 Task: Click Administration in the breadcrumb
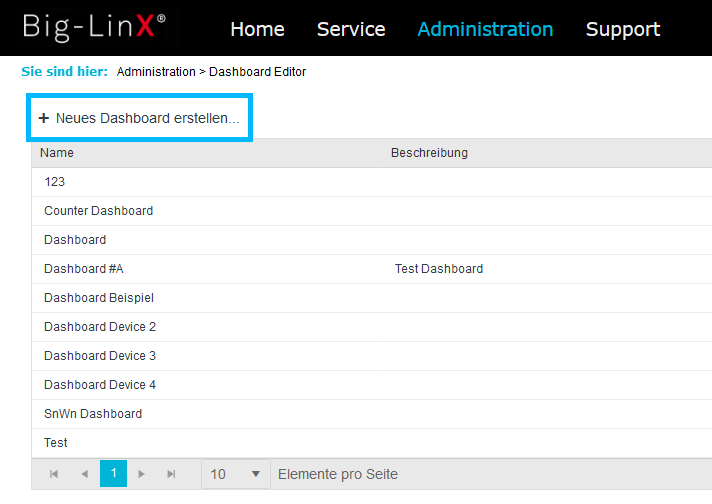(156, 72)
